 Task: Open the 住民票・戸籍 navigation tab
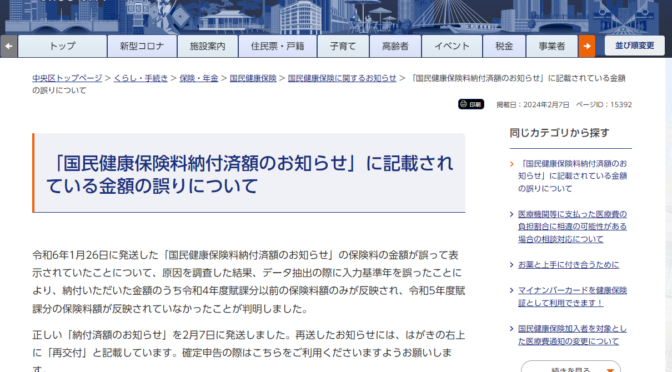278,46
